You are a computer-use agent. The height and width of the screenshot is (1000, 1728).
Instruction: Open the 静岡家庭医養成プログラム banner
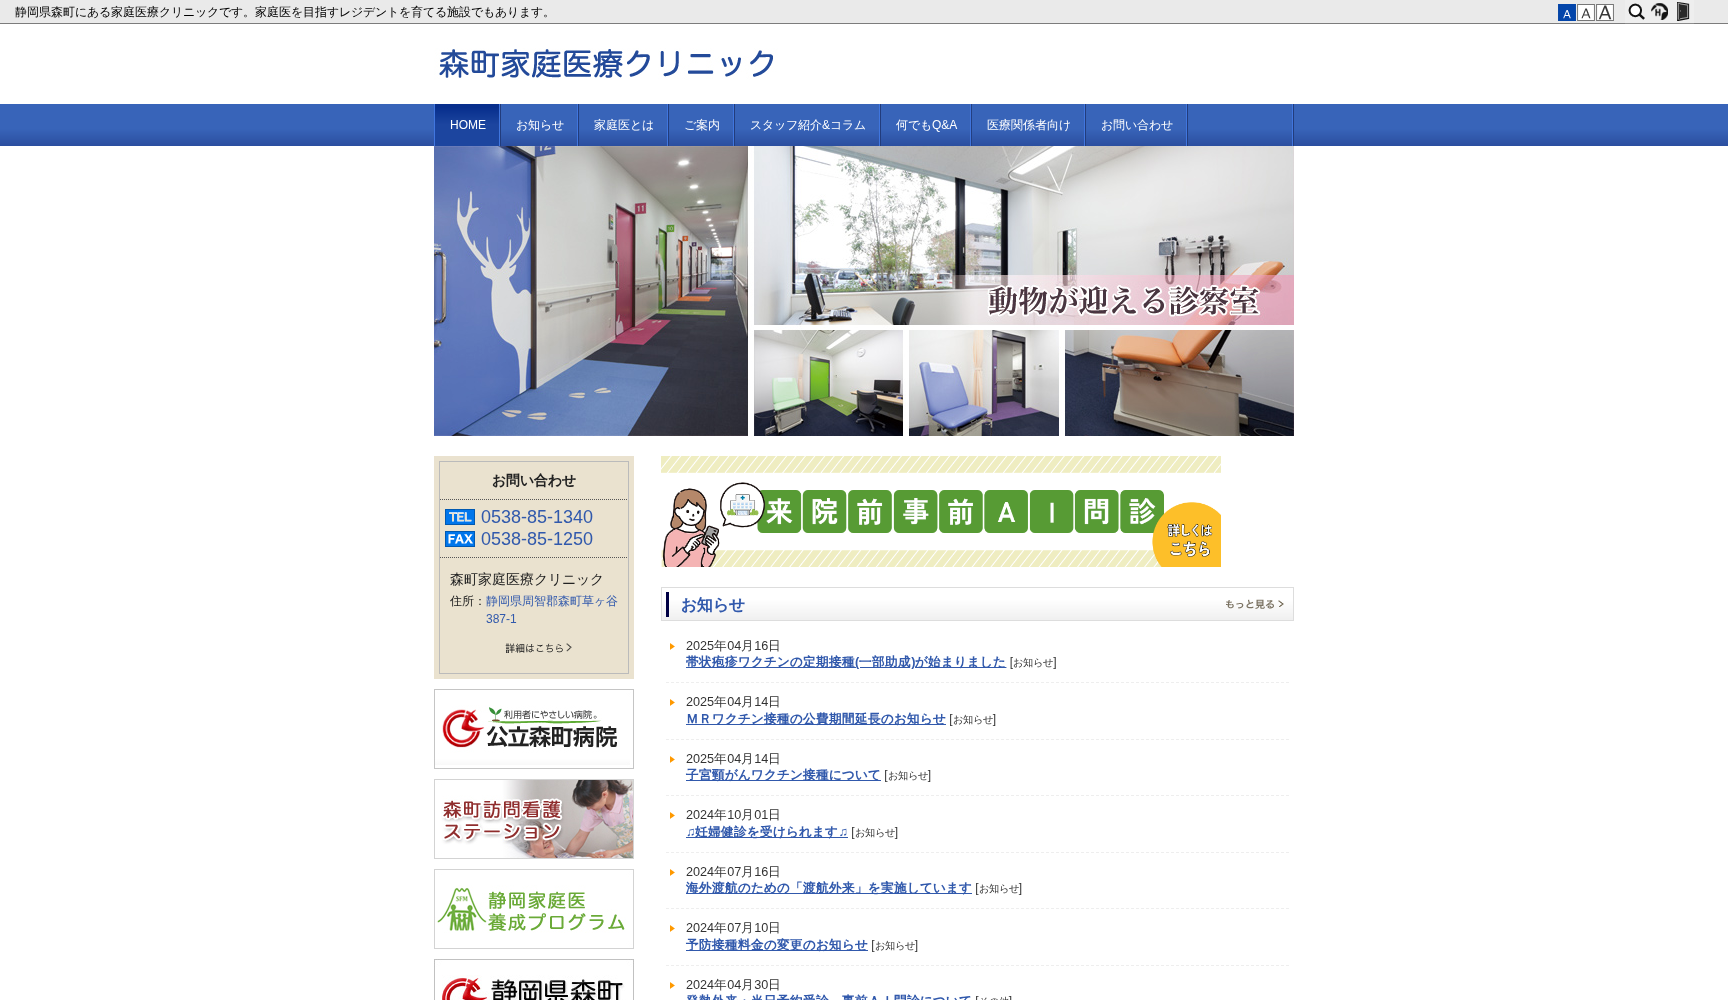[533, 908]
